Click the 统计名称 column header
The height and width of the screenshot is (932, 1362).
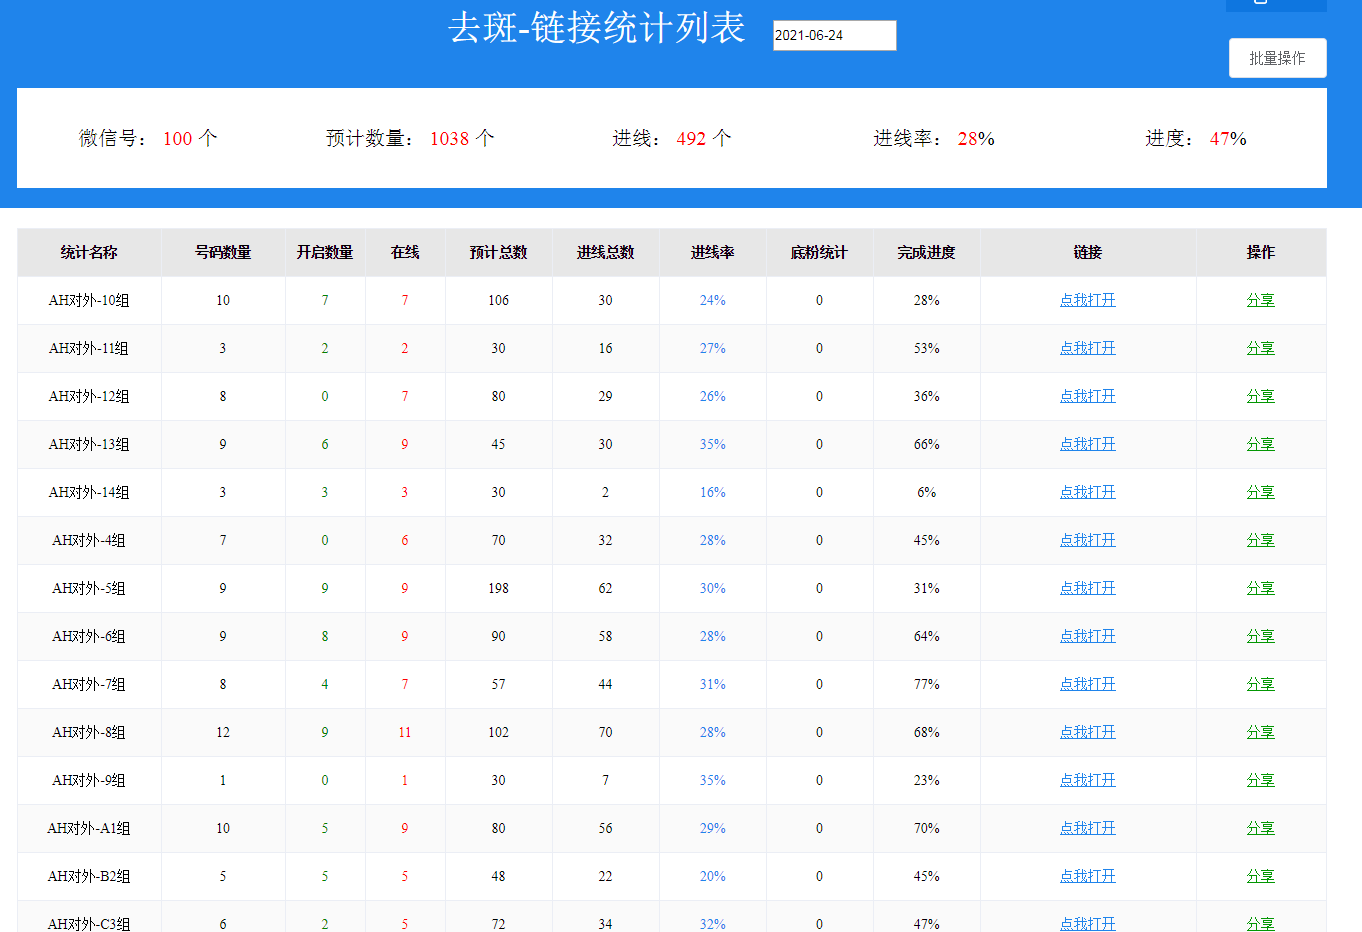[89, 252]
